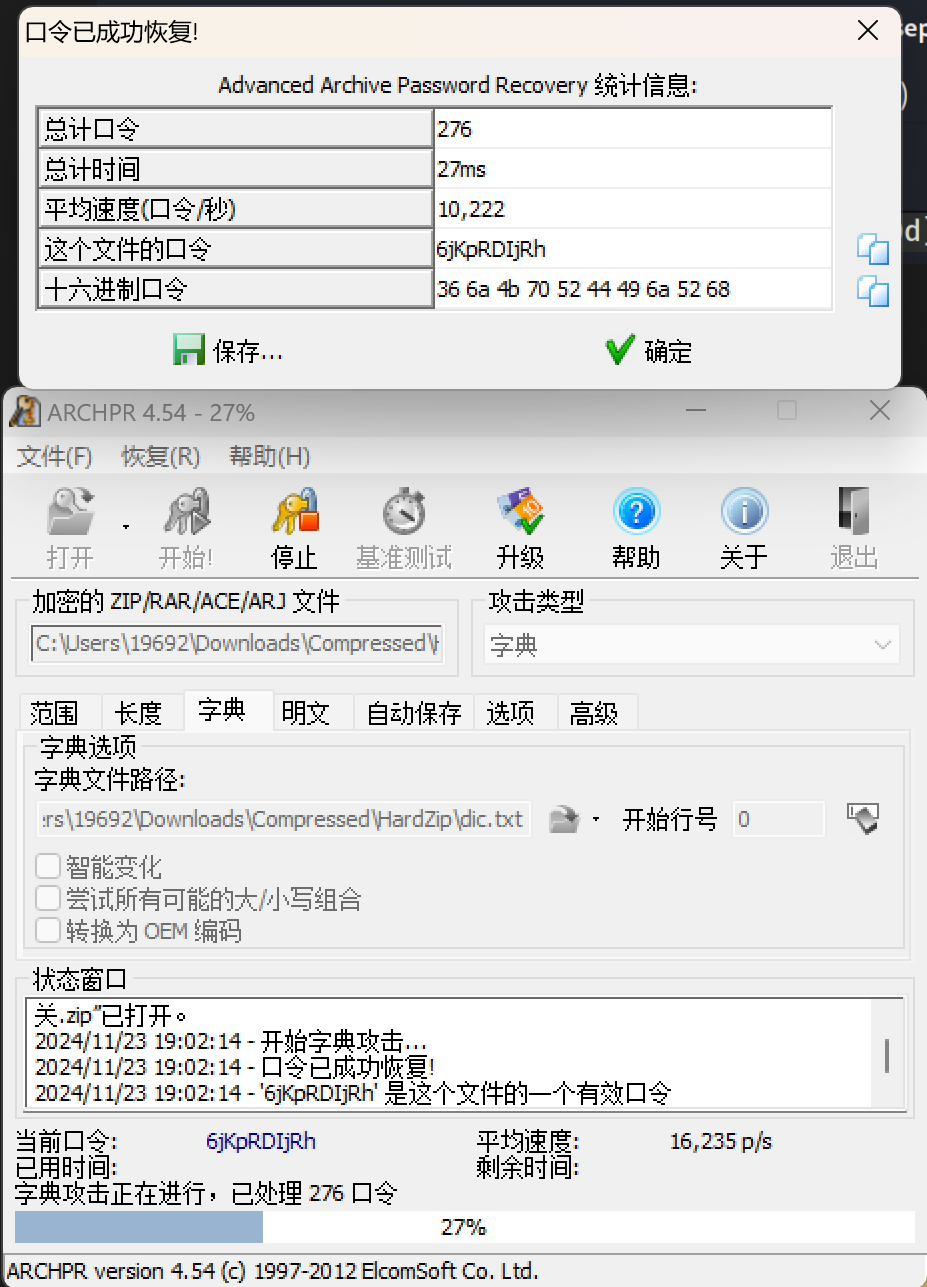Image resolution: width=927 pixels, height=1287 pixels.
Task: Click the 退出 (Exit) door icon
Action: click(853, 512)
